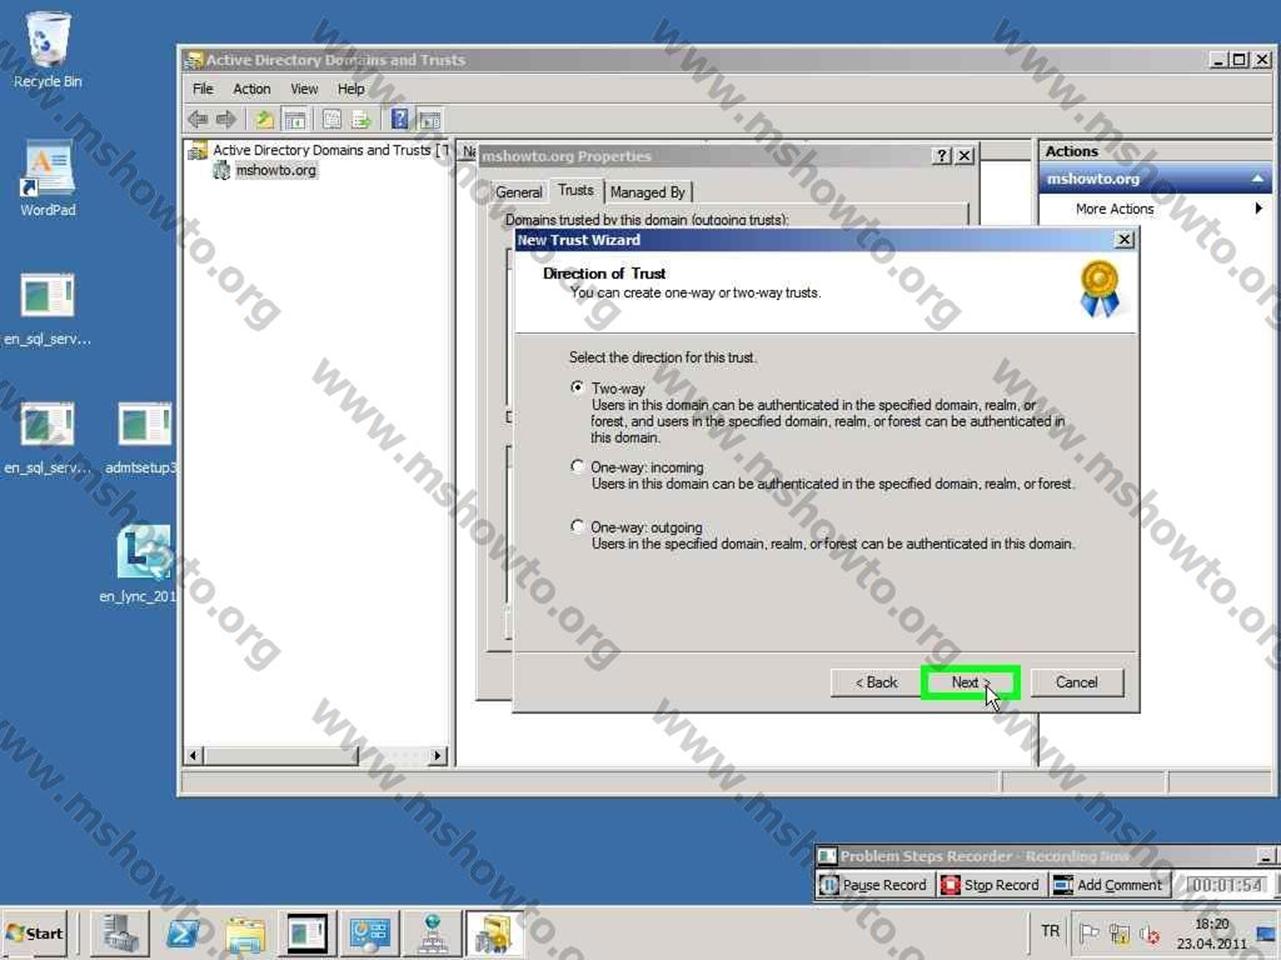Click the left scroll arrow of tree pane
This screenshot has height=960, width=1281.
click(x=195, y=756)
